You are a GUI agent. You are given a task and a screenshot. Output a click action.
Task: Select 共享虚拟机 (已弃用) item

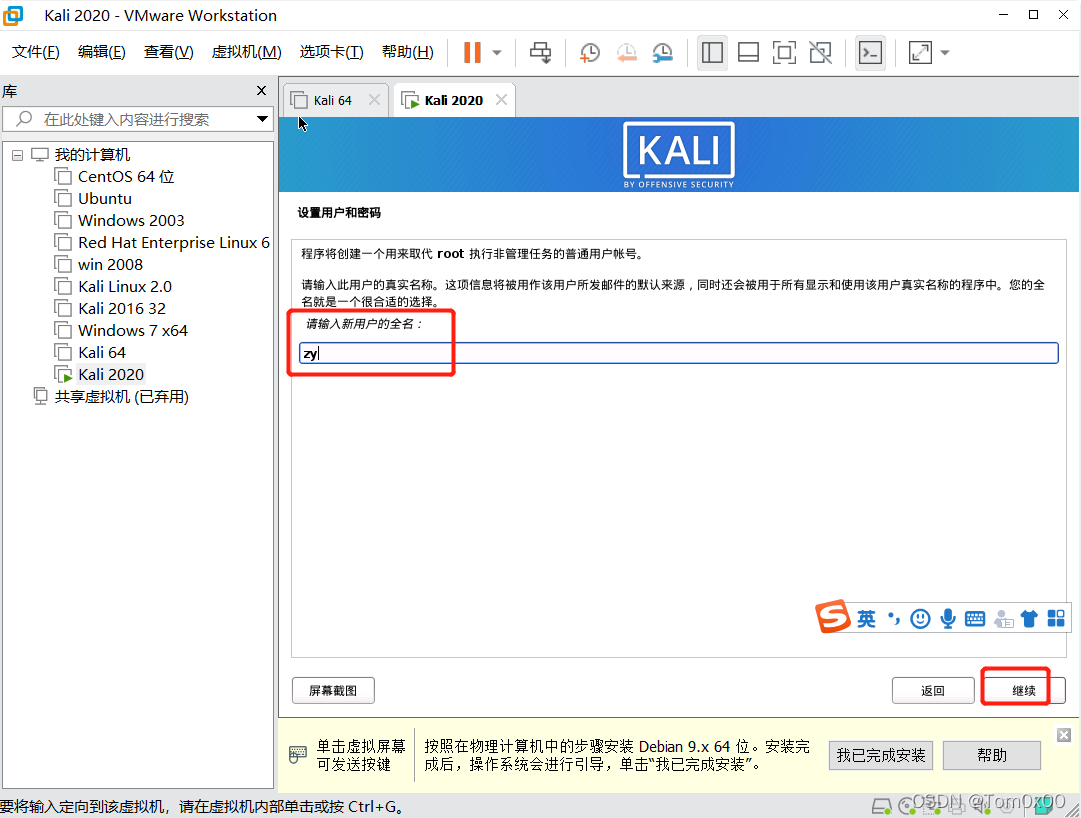click(121, 397)
